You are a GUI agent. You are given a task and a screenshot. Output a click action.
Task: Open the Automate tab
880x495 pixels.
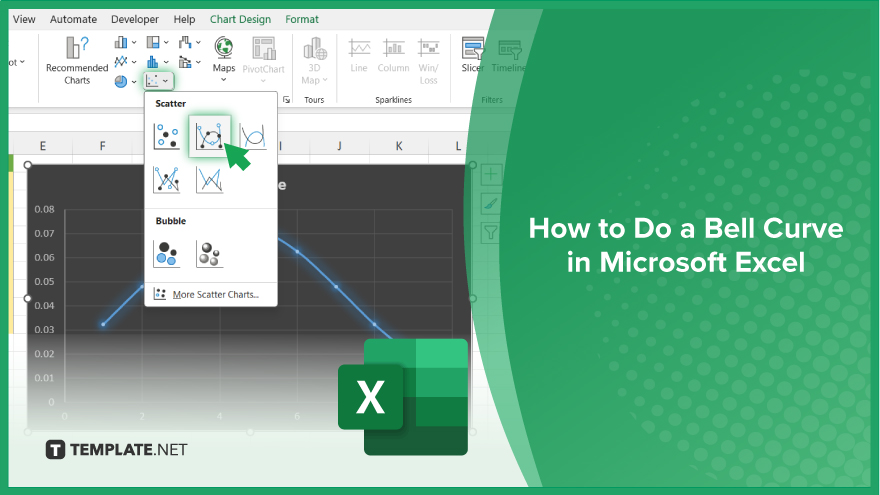(x=74, y=19)
